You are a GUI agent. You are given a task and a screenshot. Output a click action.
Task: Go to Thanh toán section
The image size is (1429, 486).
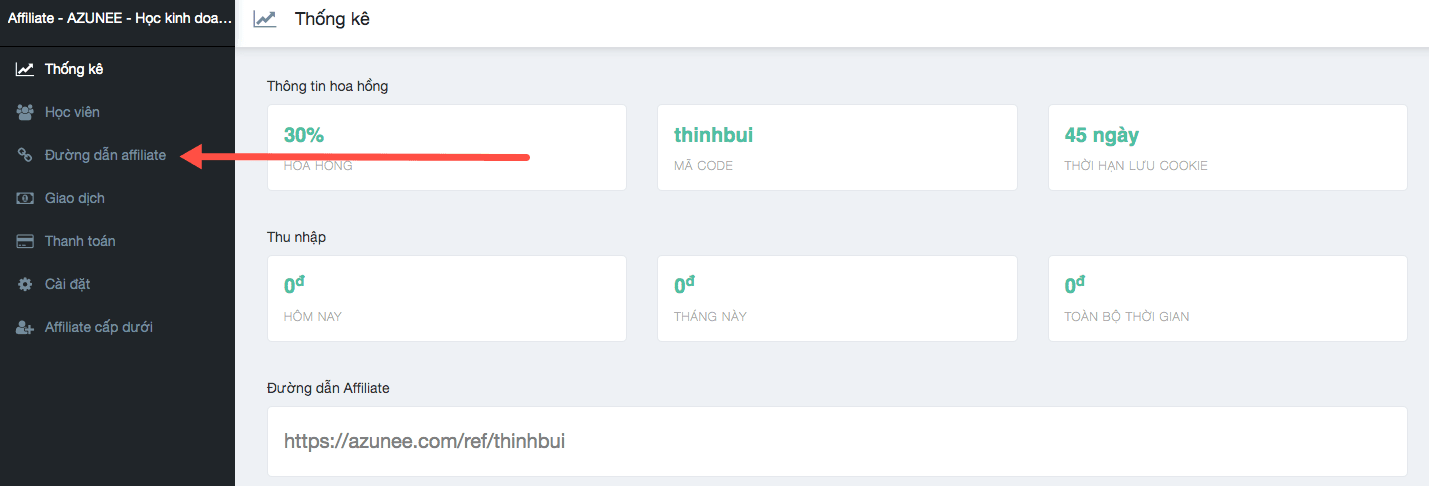(80, 241)
